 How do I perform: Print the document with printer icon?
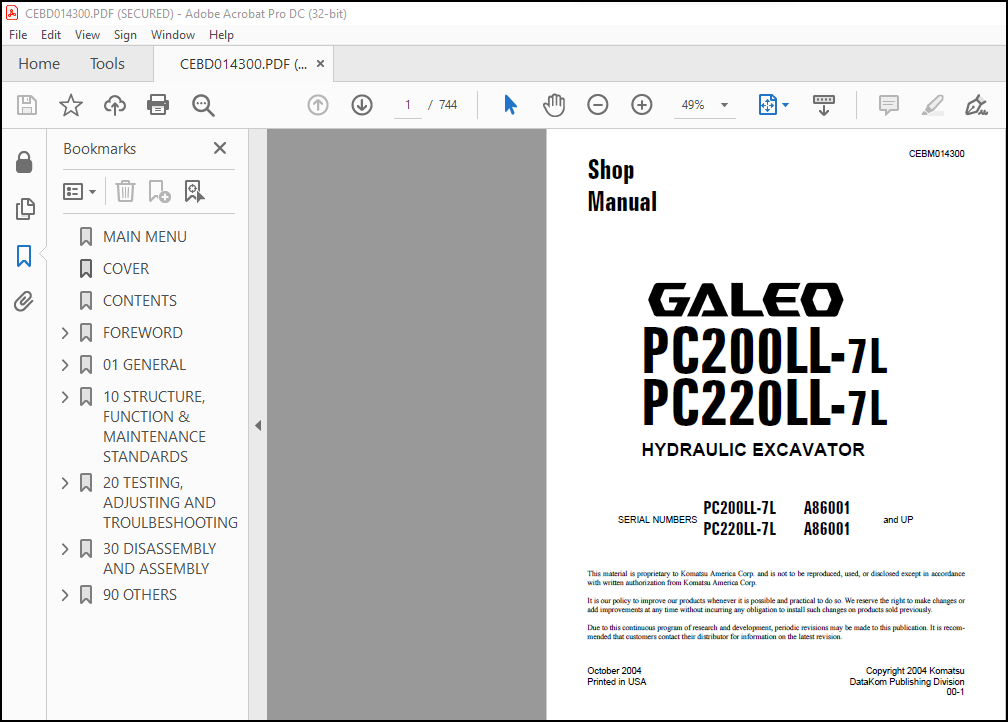point(158,105)
